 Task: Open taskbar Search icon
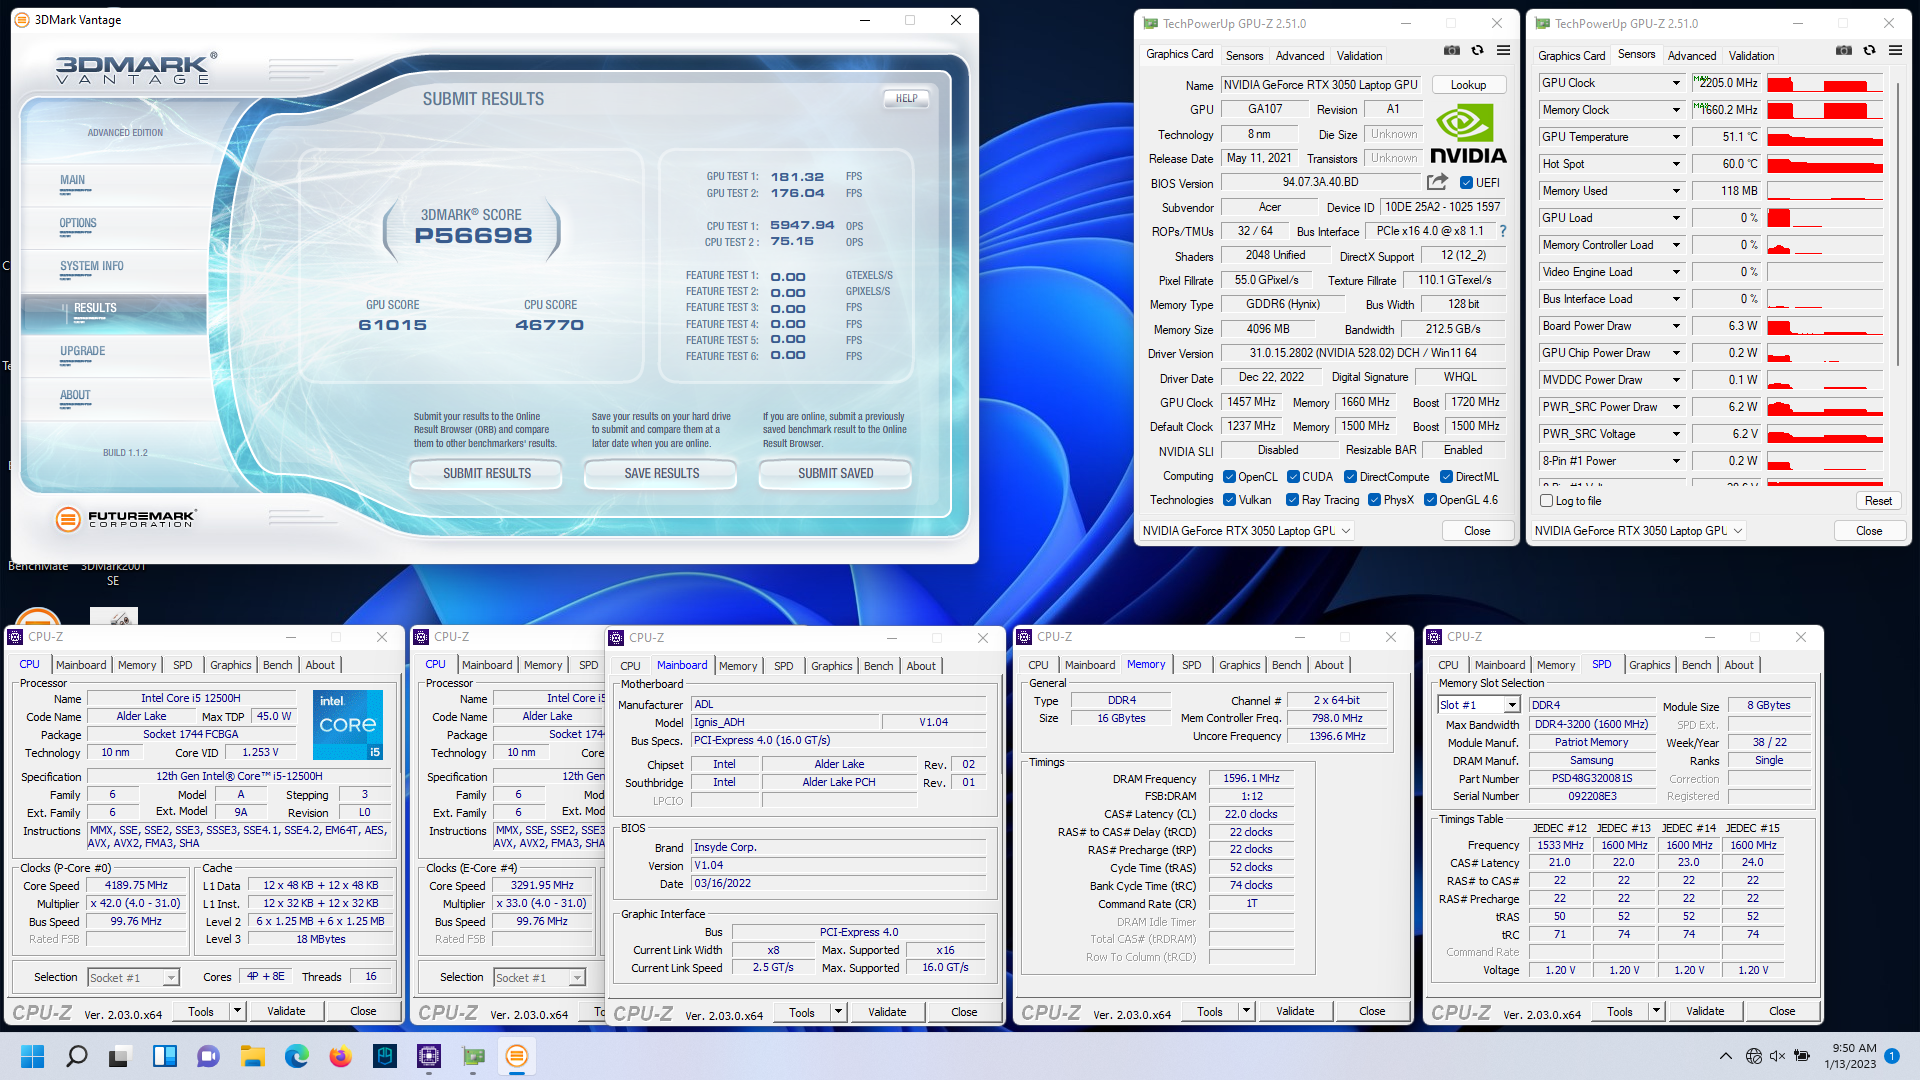click(x=77, y=1056)
